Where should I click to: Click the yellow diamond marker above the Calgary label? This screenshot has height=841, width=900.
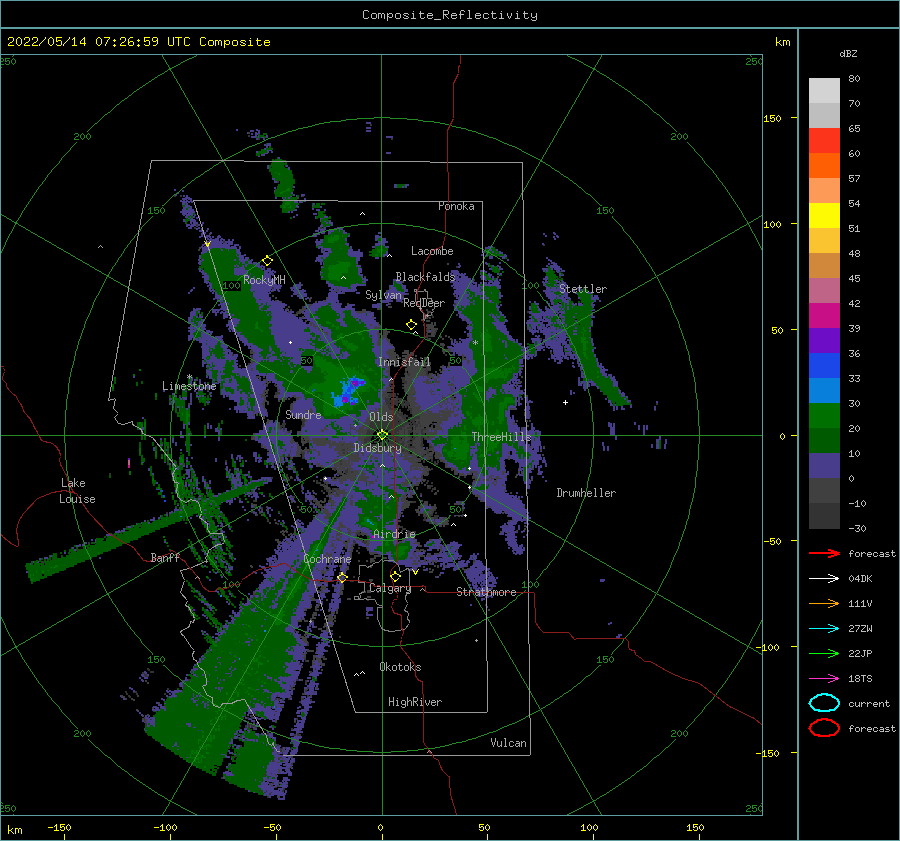[x=395, y=576]
